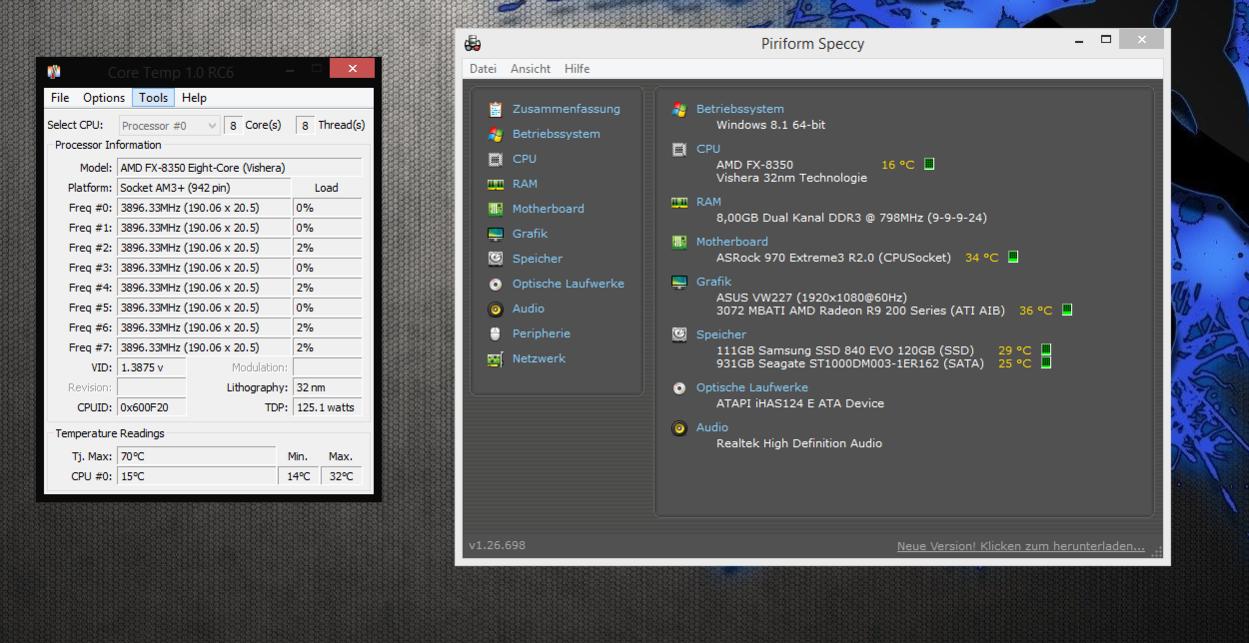
Task: Click the Lithography value 32 nm
Action: (327, 388)
